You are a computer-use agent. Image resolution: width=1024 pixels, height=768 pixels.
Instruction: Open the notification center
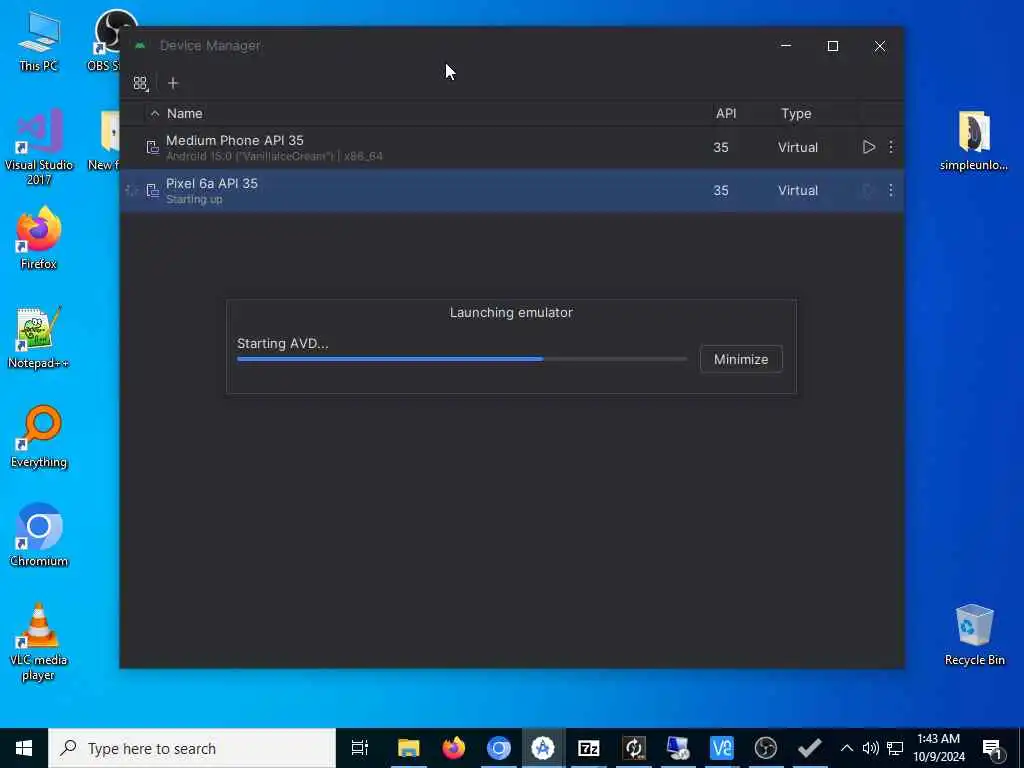[x=993, y=748]
